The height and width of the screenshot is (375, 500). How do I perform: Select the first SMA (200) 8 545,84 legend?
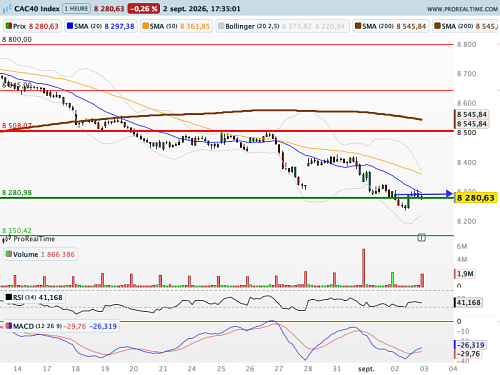[391, 26]
